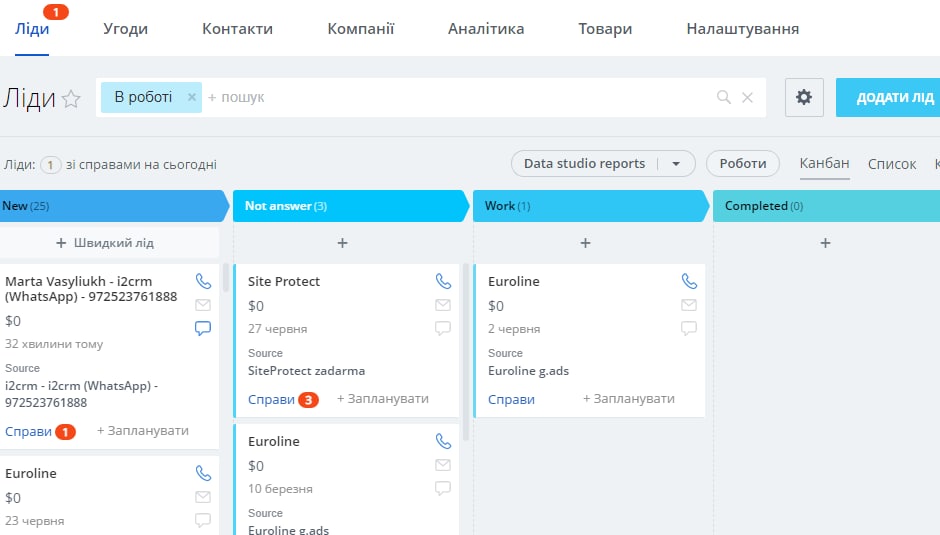Open the Аналітика tab

click(x=486, y=29)
